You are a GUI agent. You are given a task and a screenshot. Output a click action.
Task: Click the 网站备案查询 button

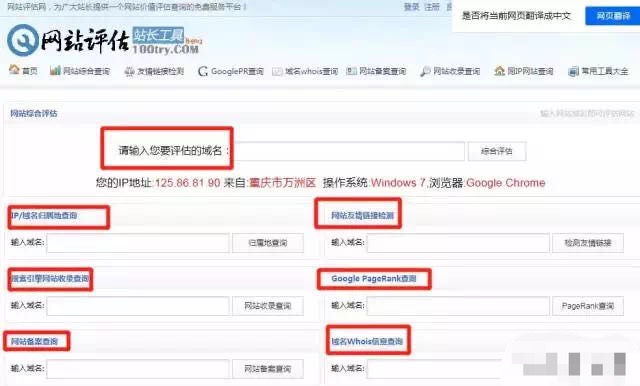click(x=268, y=369)
